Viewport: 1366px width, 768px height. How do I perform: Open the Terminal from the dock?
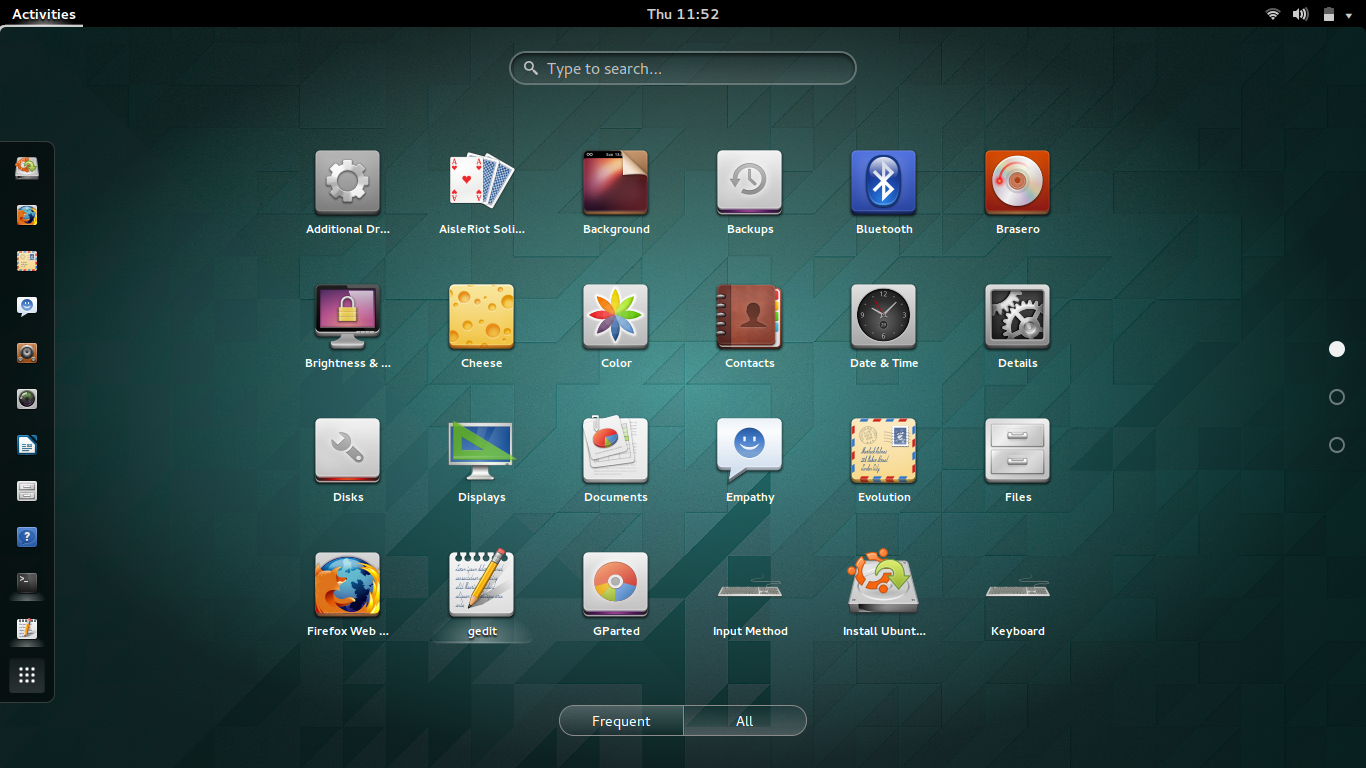click(26, 583)
